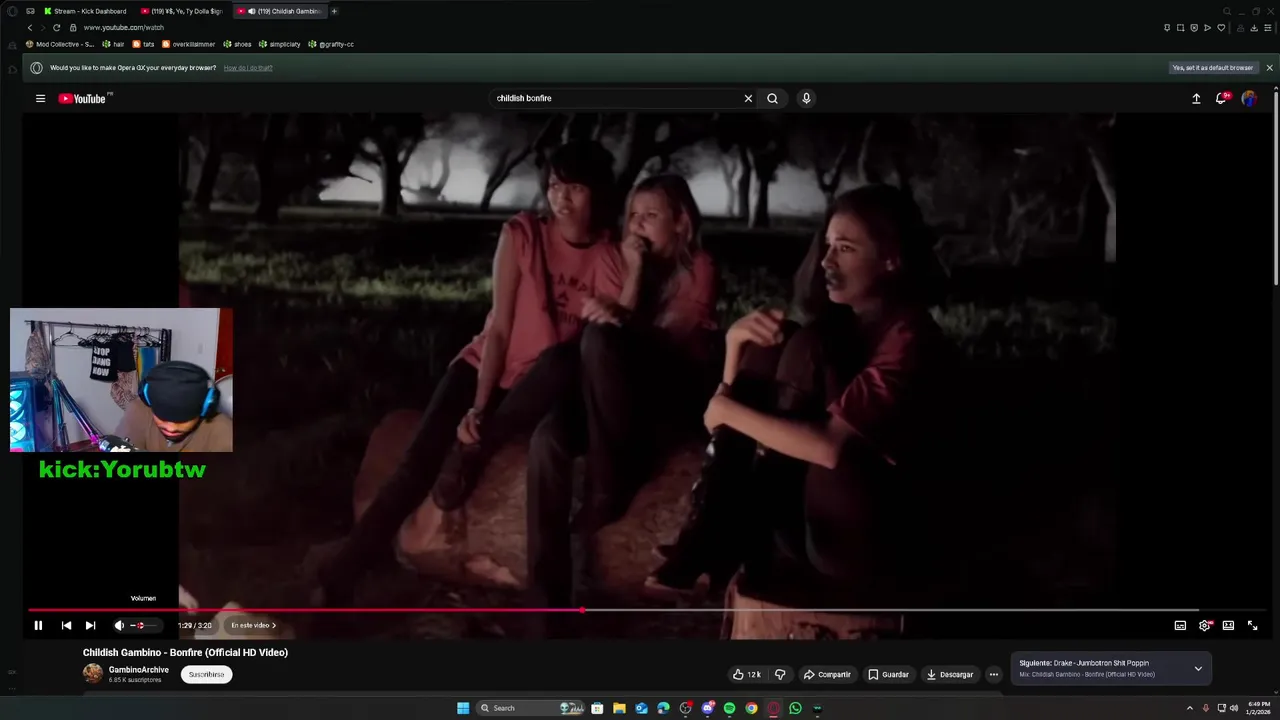Open more actions three-dot menu
The image size is (1280, 720).
994,674
